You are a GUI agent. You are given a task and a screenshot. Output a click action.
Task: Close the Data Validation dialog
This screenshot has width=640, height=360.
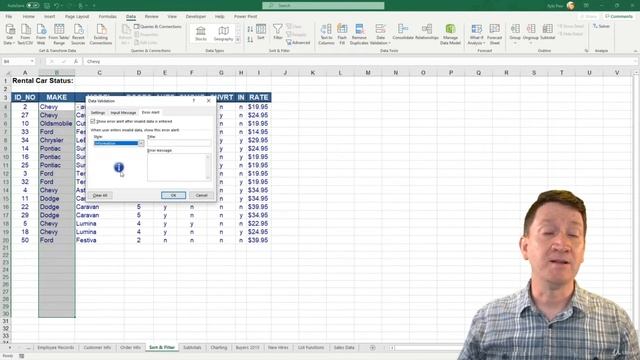[x=209, y=100]
